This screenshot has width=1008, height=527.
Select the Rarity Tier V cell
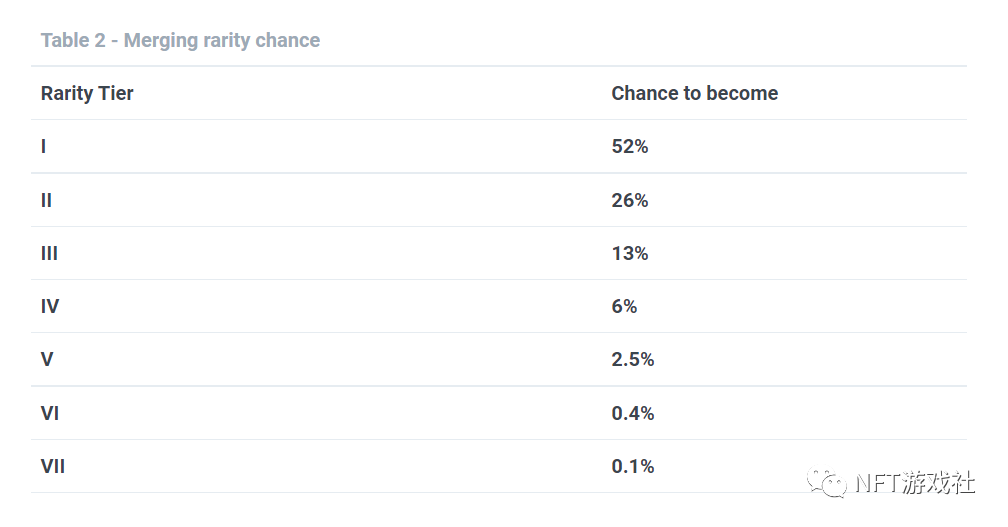click(47, 359)
